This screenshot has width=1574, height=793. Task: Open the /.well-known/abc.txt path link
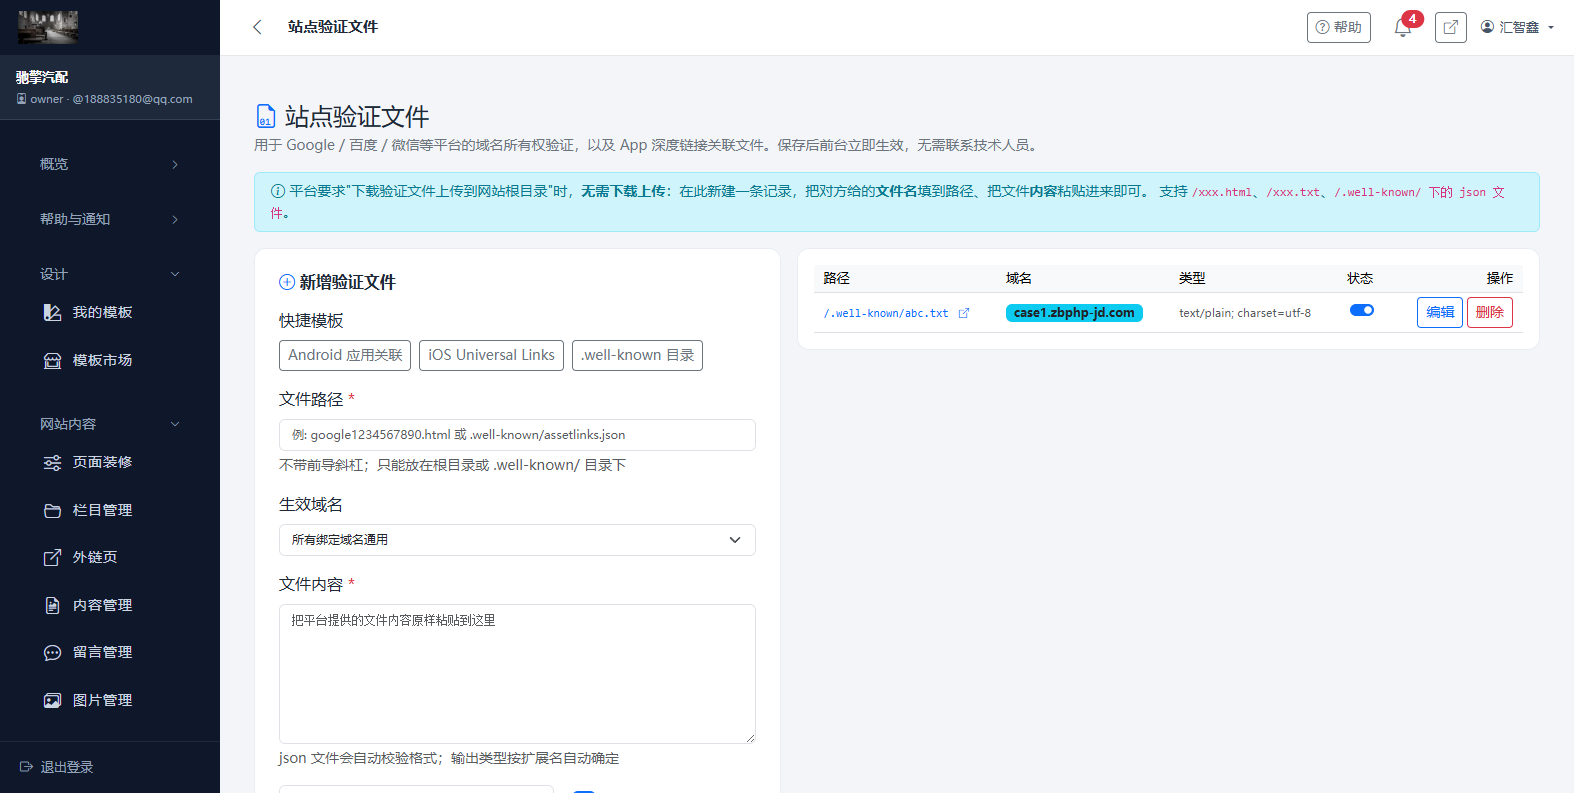point(886,313)
